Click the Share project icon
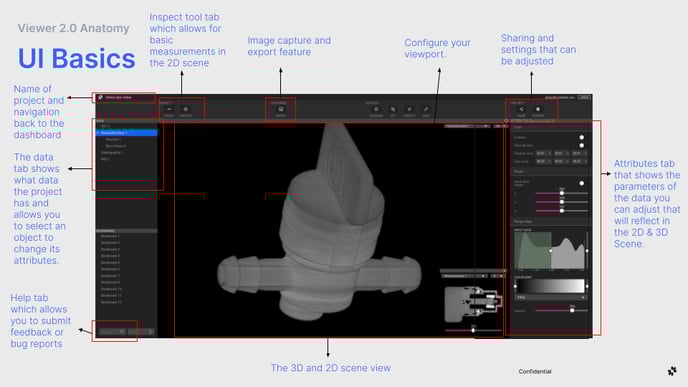Image resolution: width=688 pixels, height=387 pixels. point(521,110)
